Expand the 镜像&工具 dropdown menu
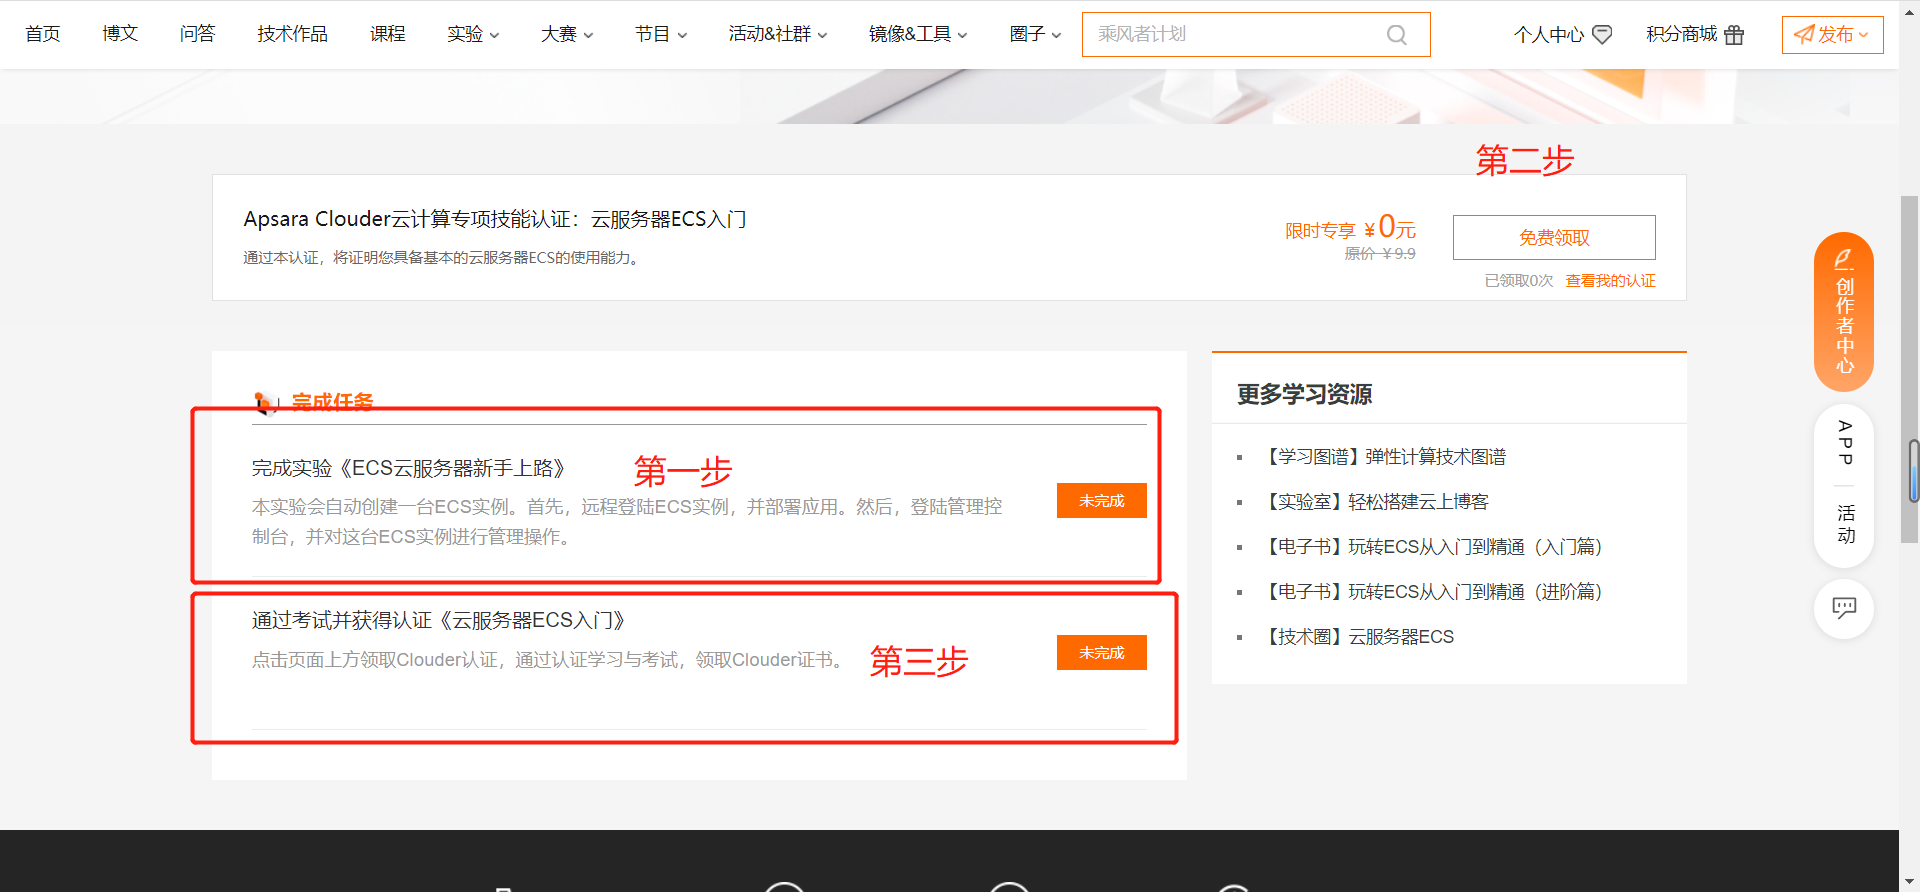This screenshot has width=1920, height=892. [918, 34]
